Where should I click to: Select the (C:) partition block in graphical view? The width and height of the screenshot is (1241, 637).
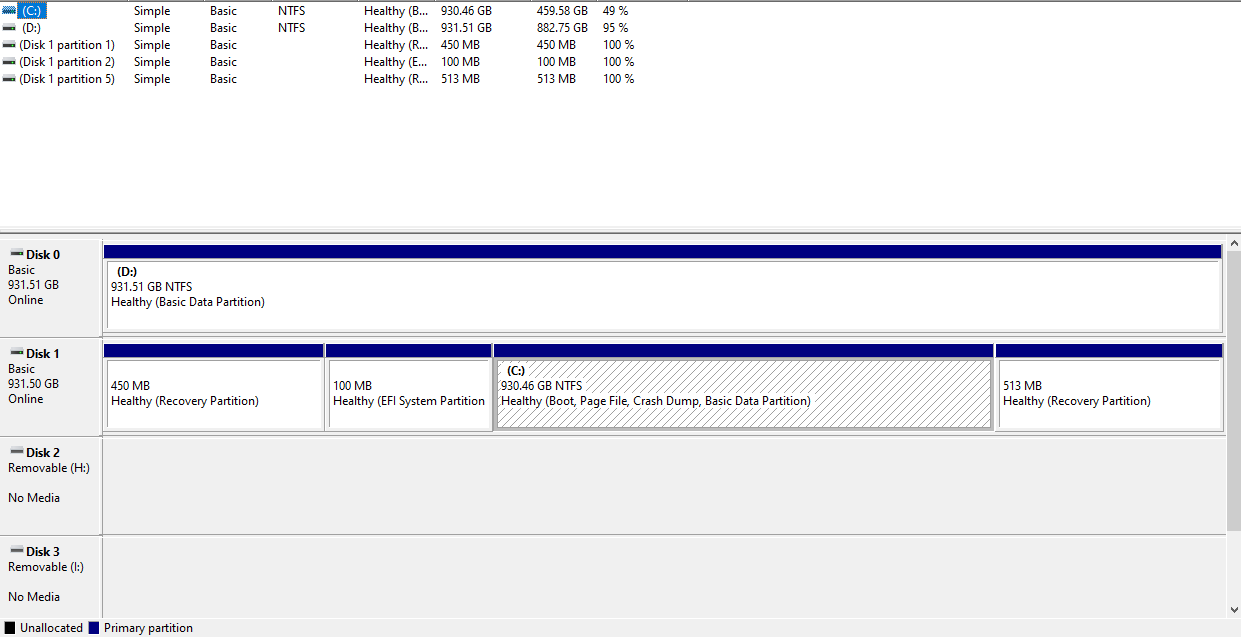pos(743,393)
